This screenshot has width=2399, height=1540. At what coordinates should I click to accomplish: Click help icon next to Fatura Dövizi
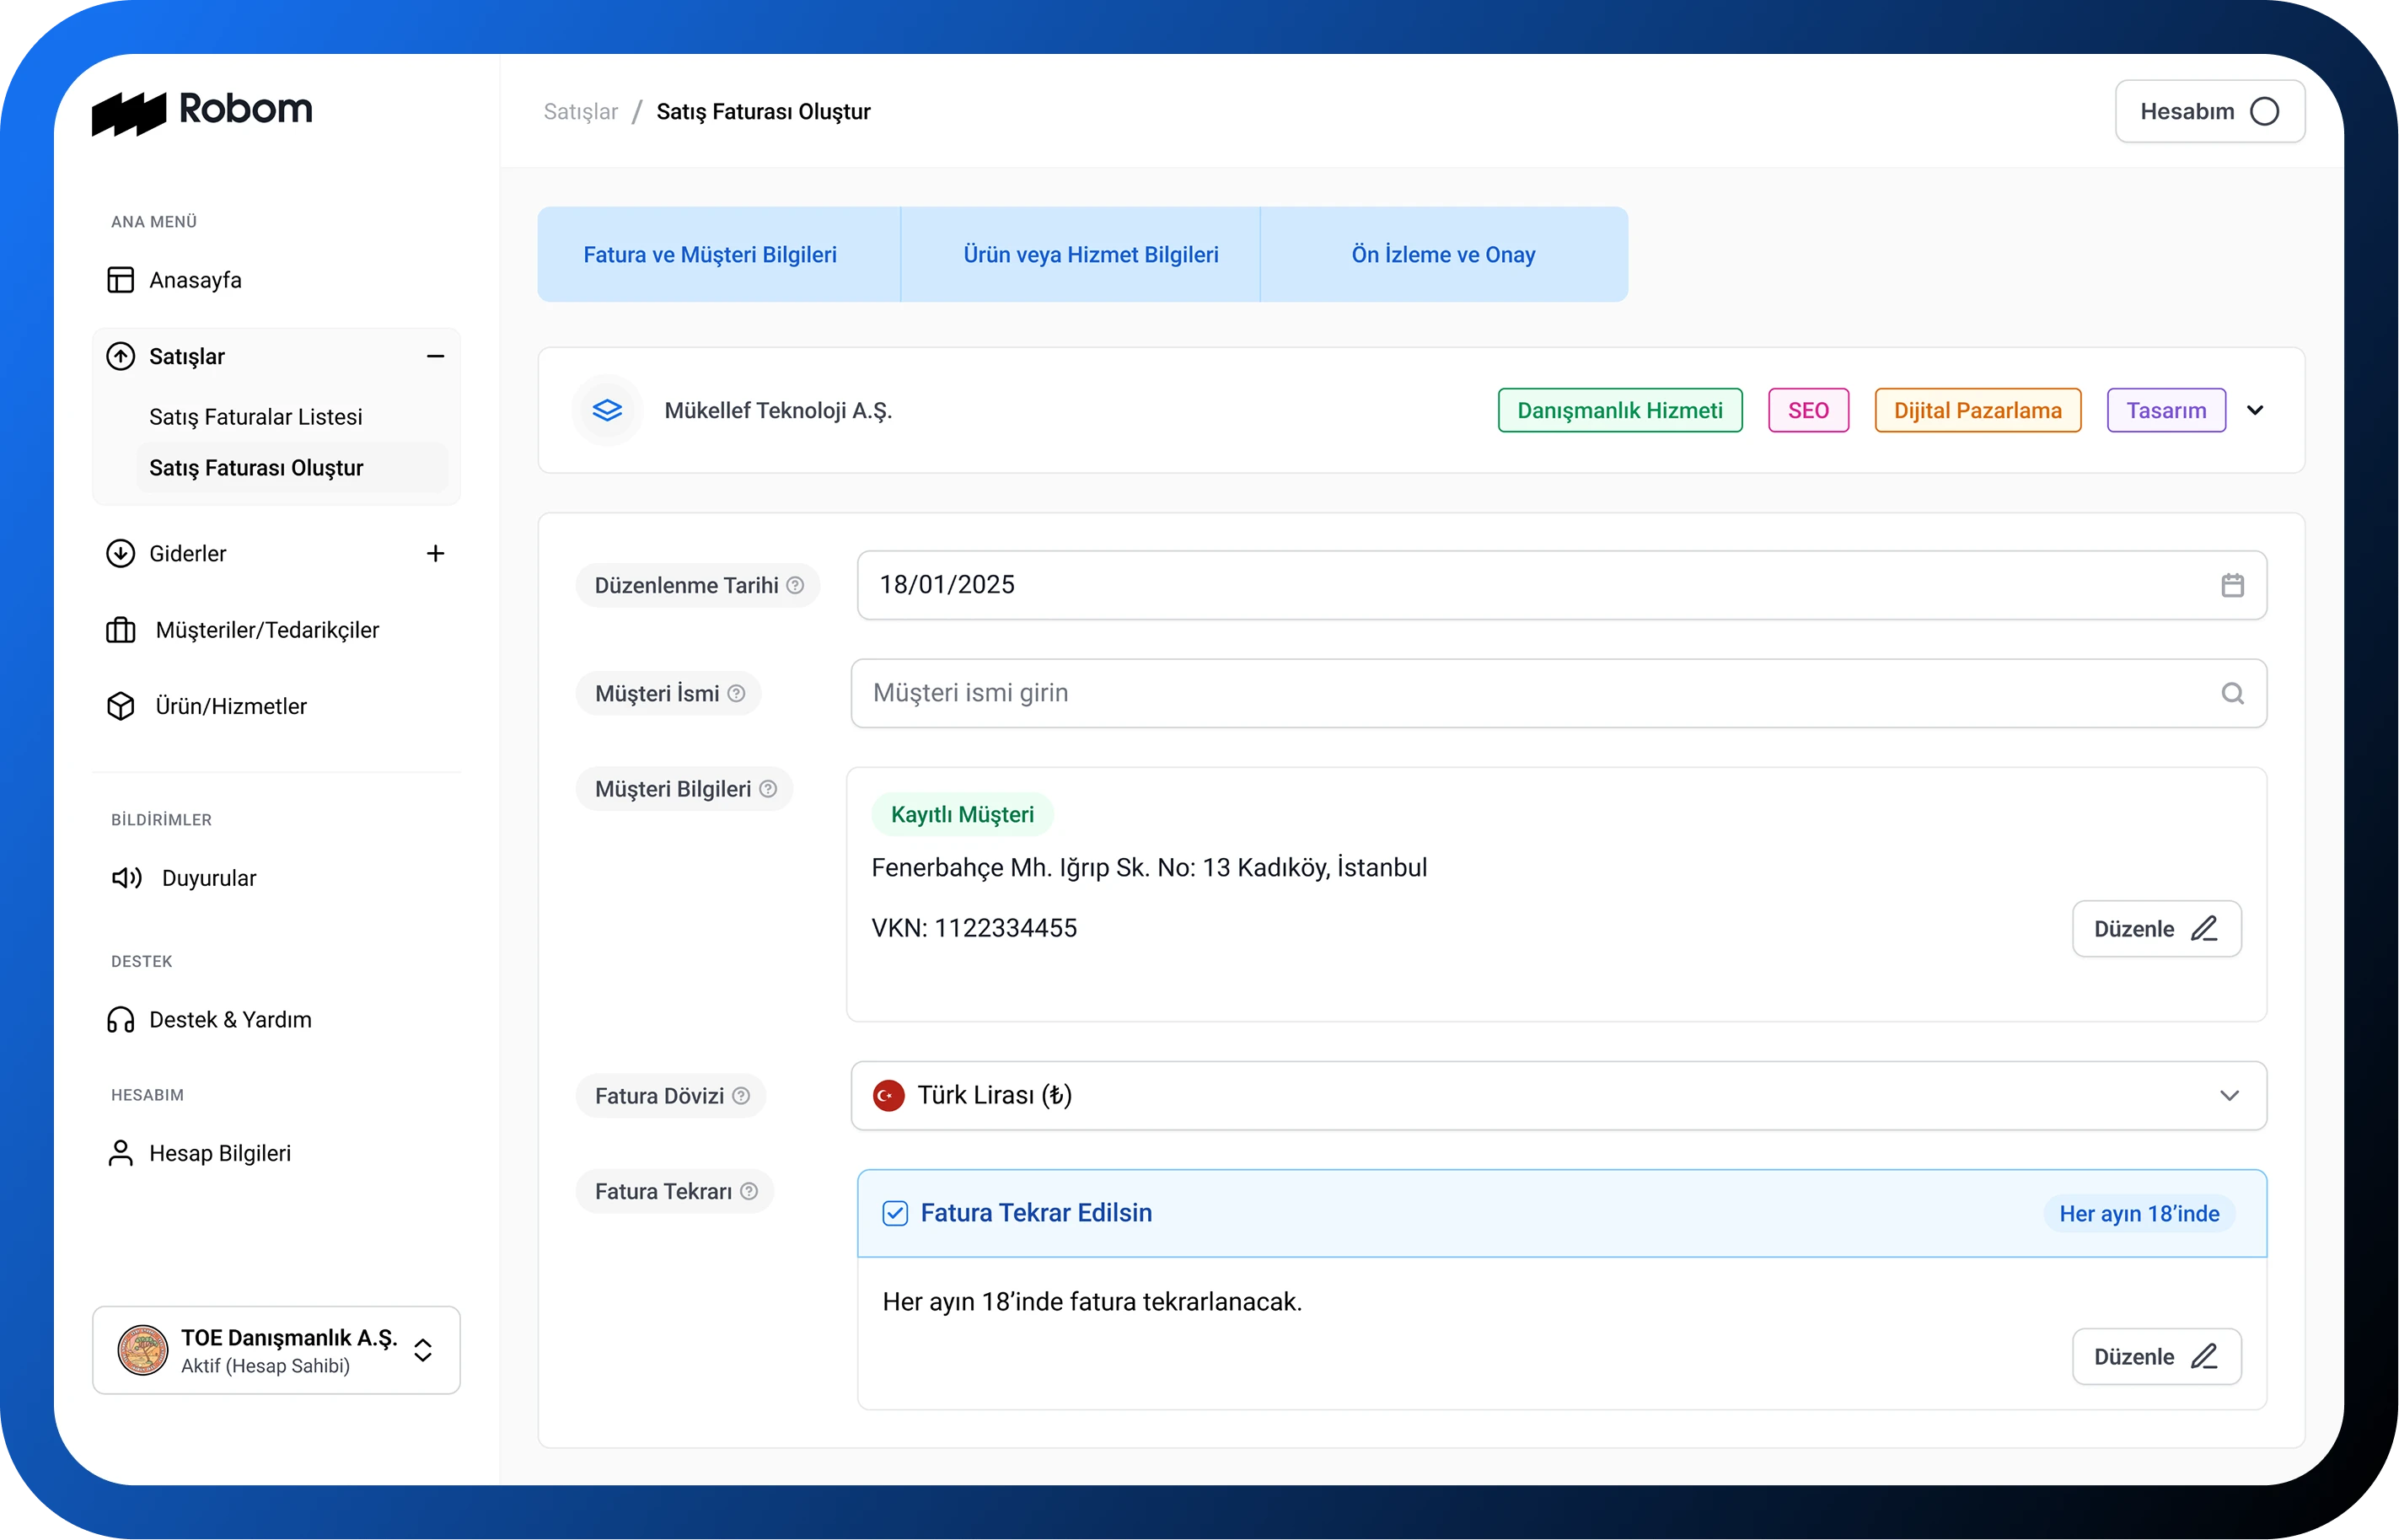point(741,1096)
